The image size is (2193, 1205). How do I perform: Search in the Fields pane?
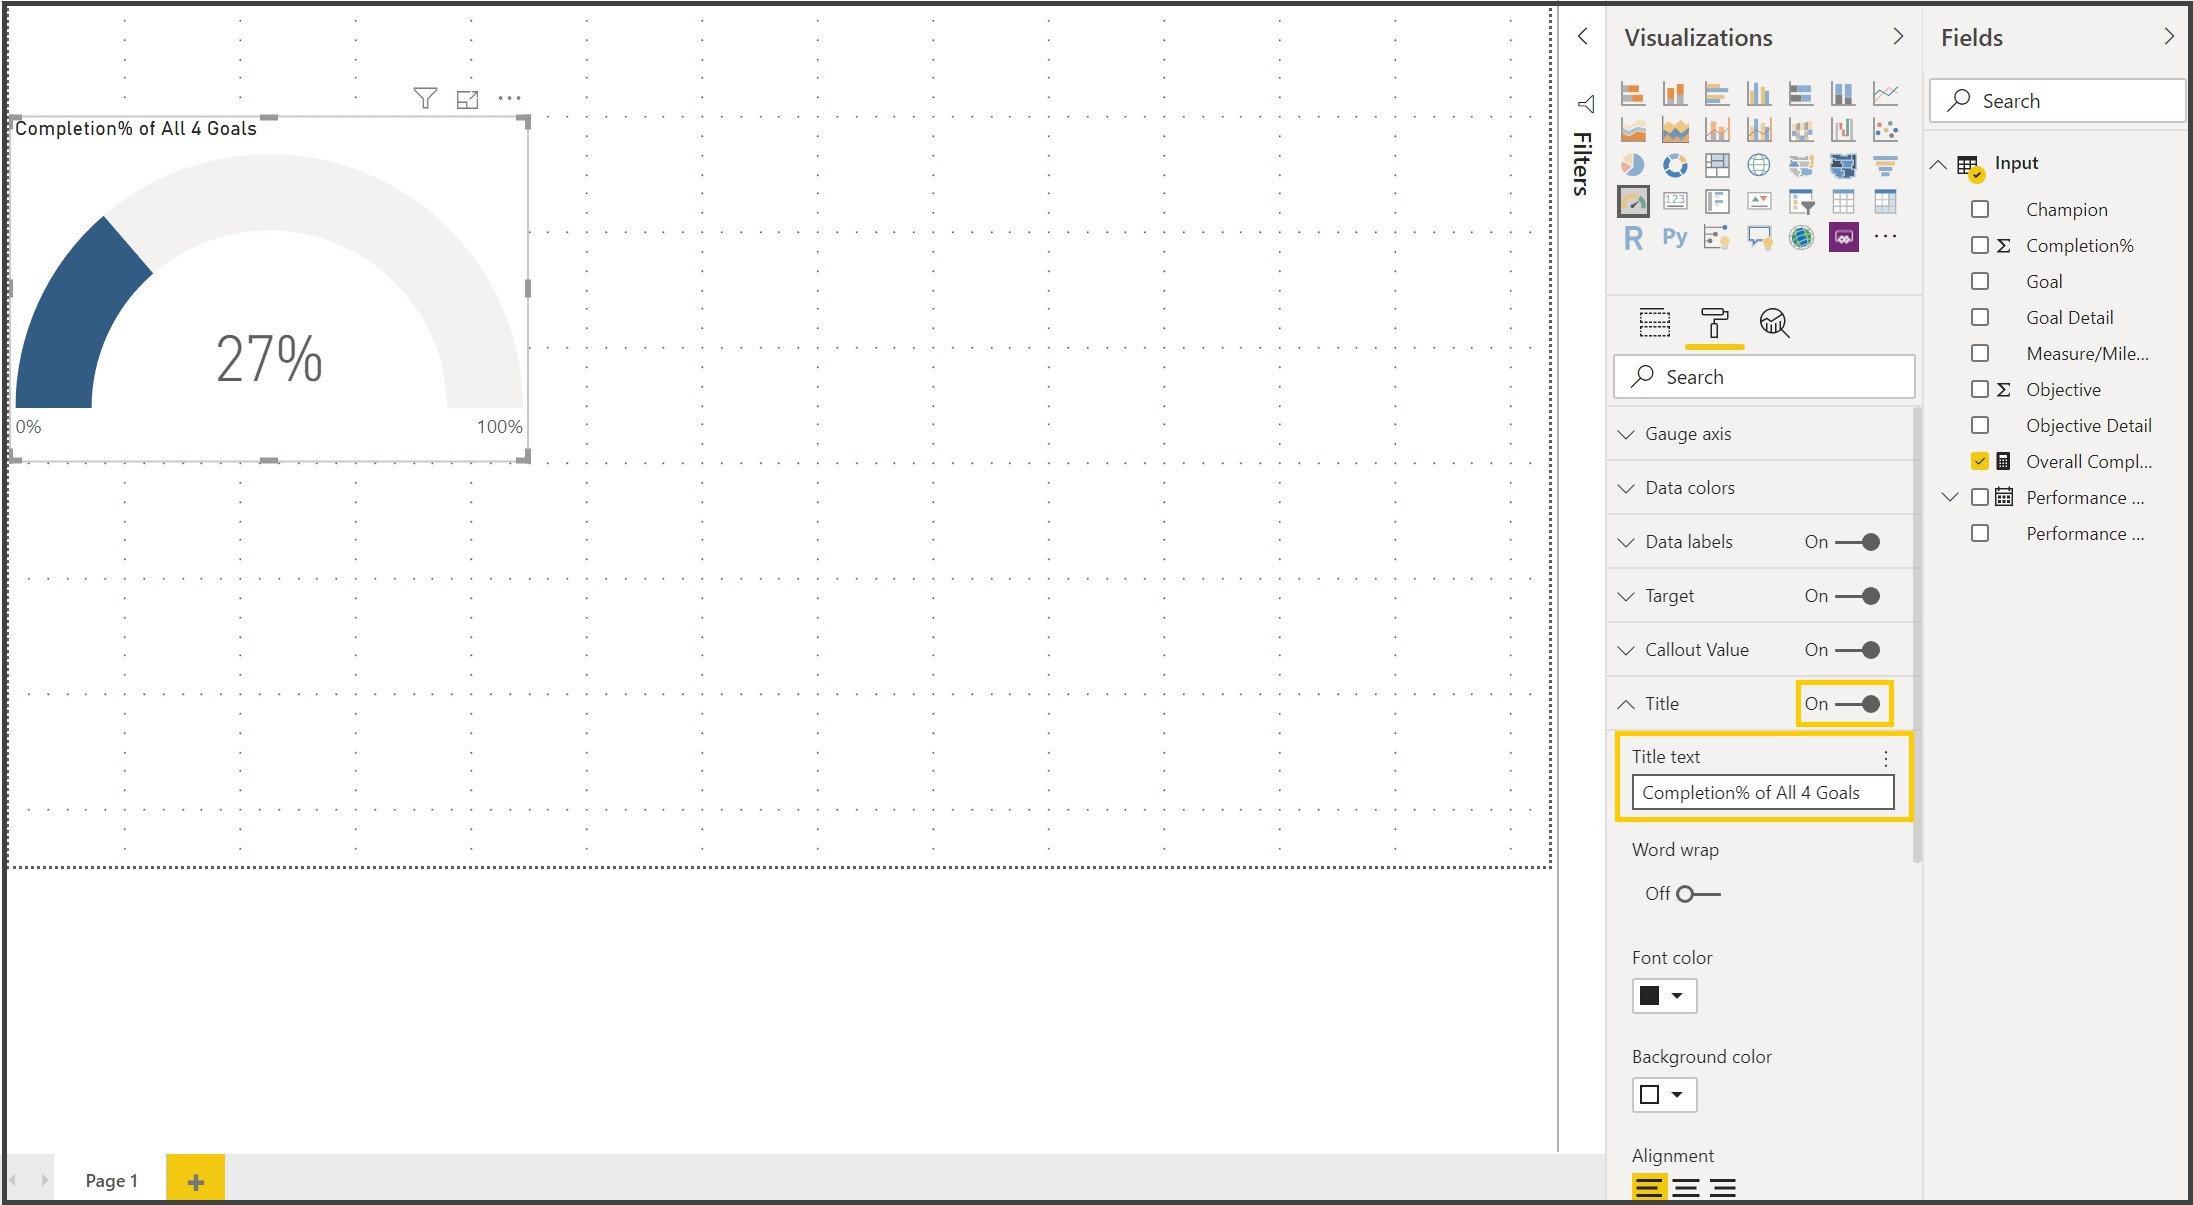(x=2058, y=101)
